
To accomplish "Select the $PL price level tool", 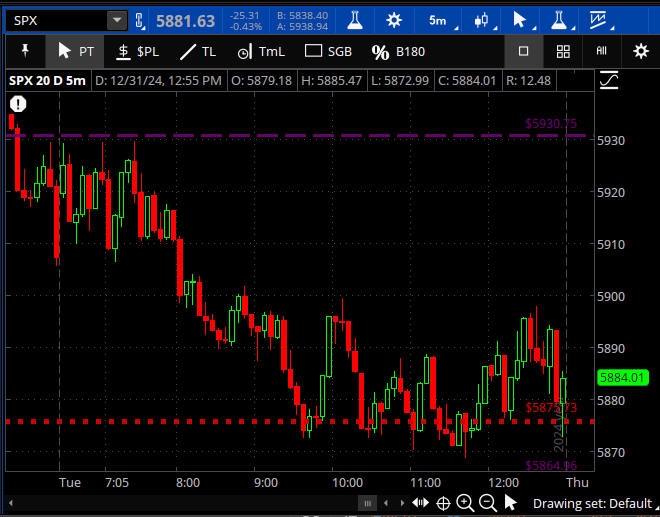I will 136,51.
